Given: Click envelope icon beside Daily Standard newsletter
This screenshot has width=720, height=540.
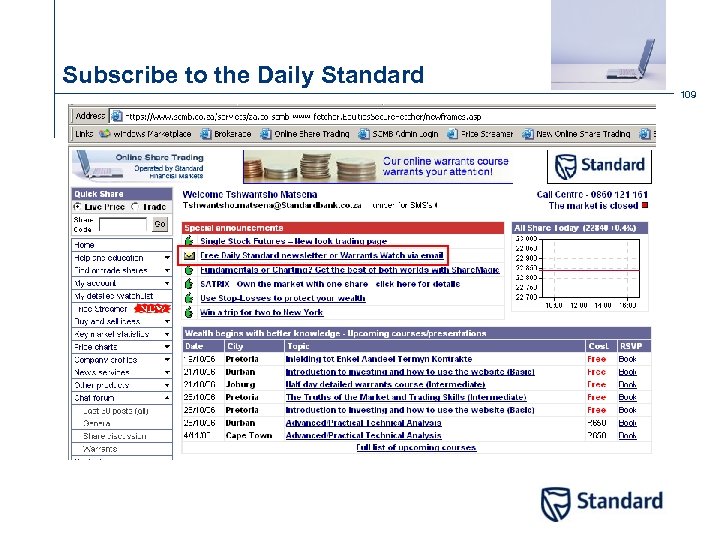Looking at the screenshot, I should pyautogui.click(x=189, y=255).
